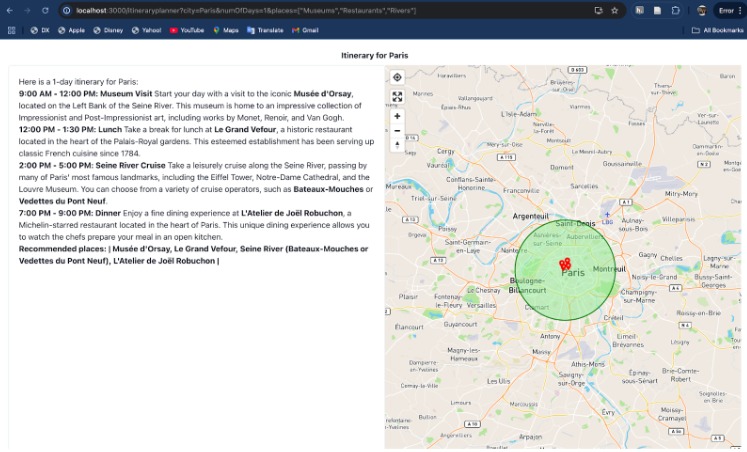Click the 7:00 PM - 9:00 PM Dinner heading
The height and width of the screenshot is (452, 747).
(x=70, y=213)
